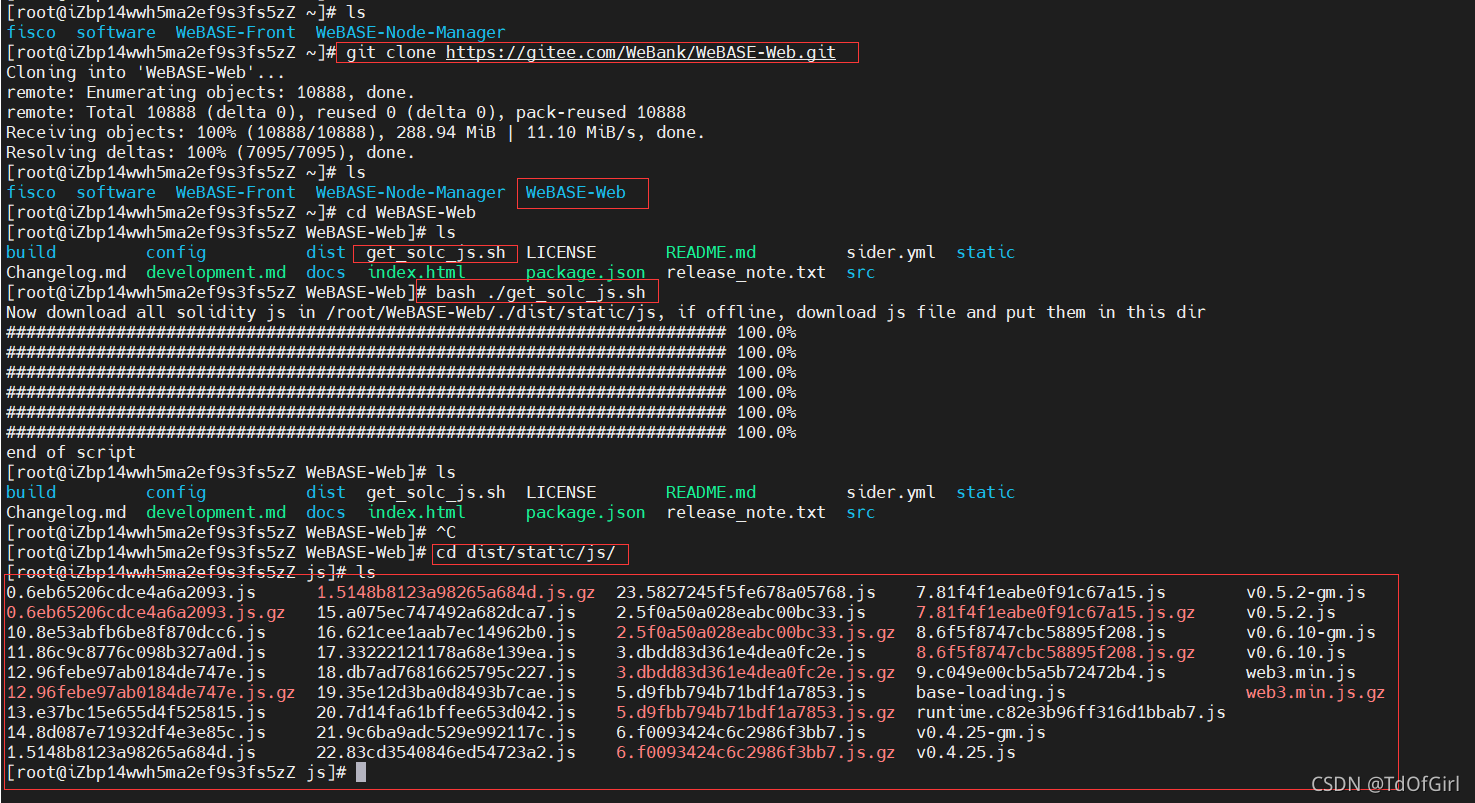
Task: Click the "remote: Enumerating objects: 10888" line
Action: [x=210, y=92]
